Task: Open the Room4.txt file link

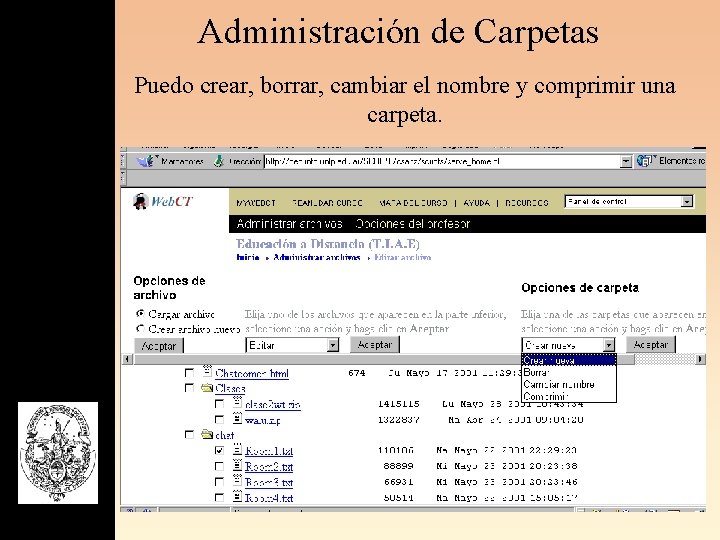Action: pyautogui.click(x=269, y=498)
